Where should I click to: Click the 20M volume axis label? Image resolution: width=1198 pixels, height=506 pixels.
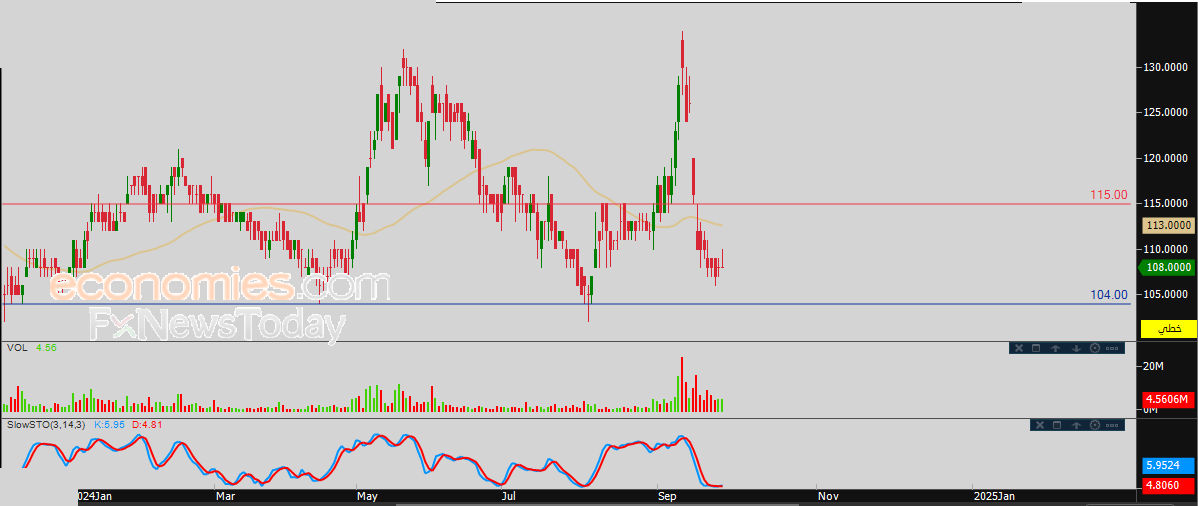(x=1153, y=367)
